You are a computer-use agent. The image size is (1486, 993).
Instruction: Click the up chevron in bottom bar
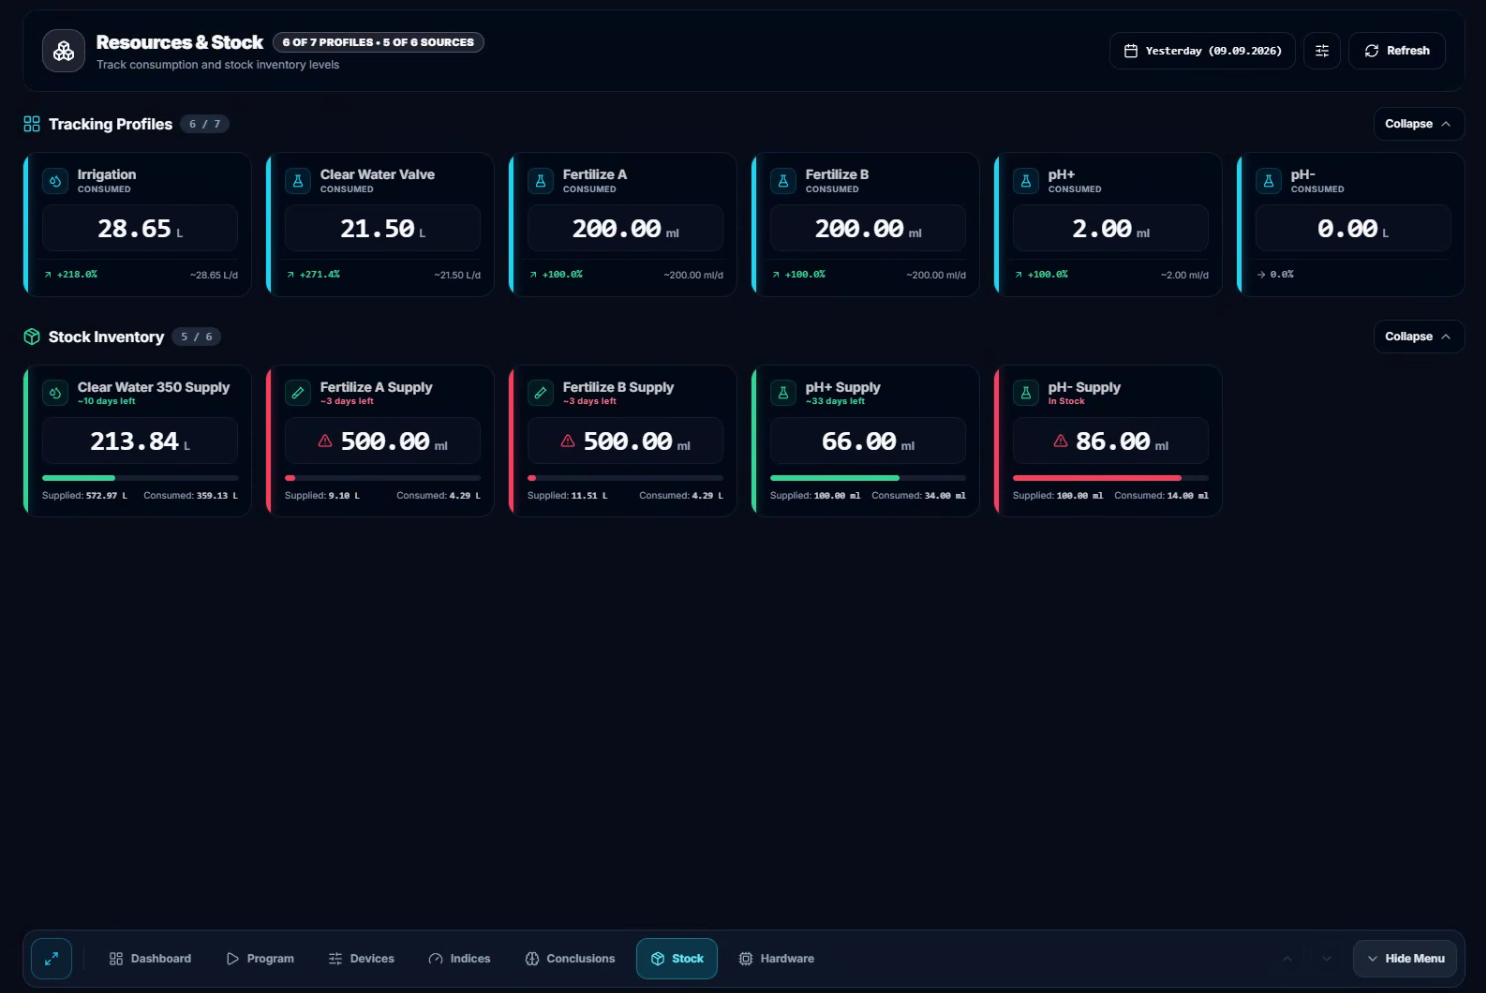pos(1287,958)
